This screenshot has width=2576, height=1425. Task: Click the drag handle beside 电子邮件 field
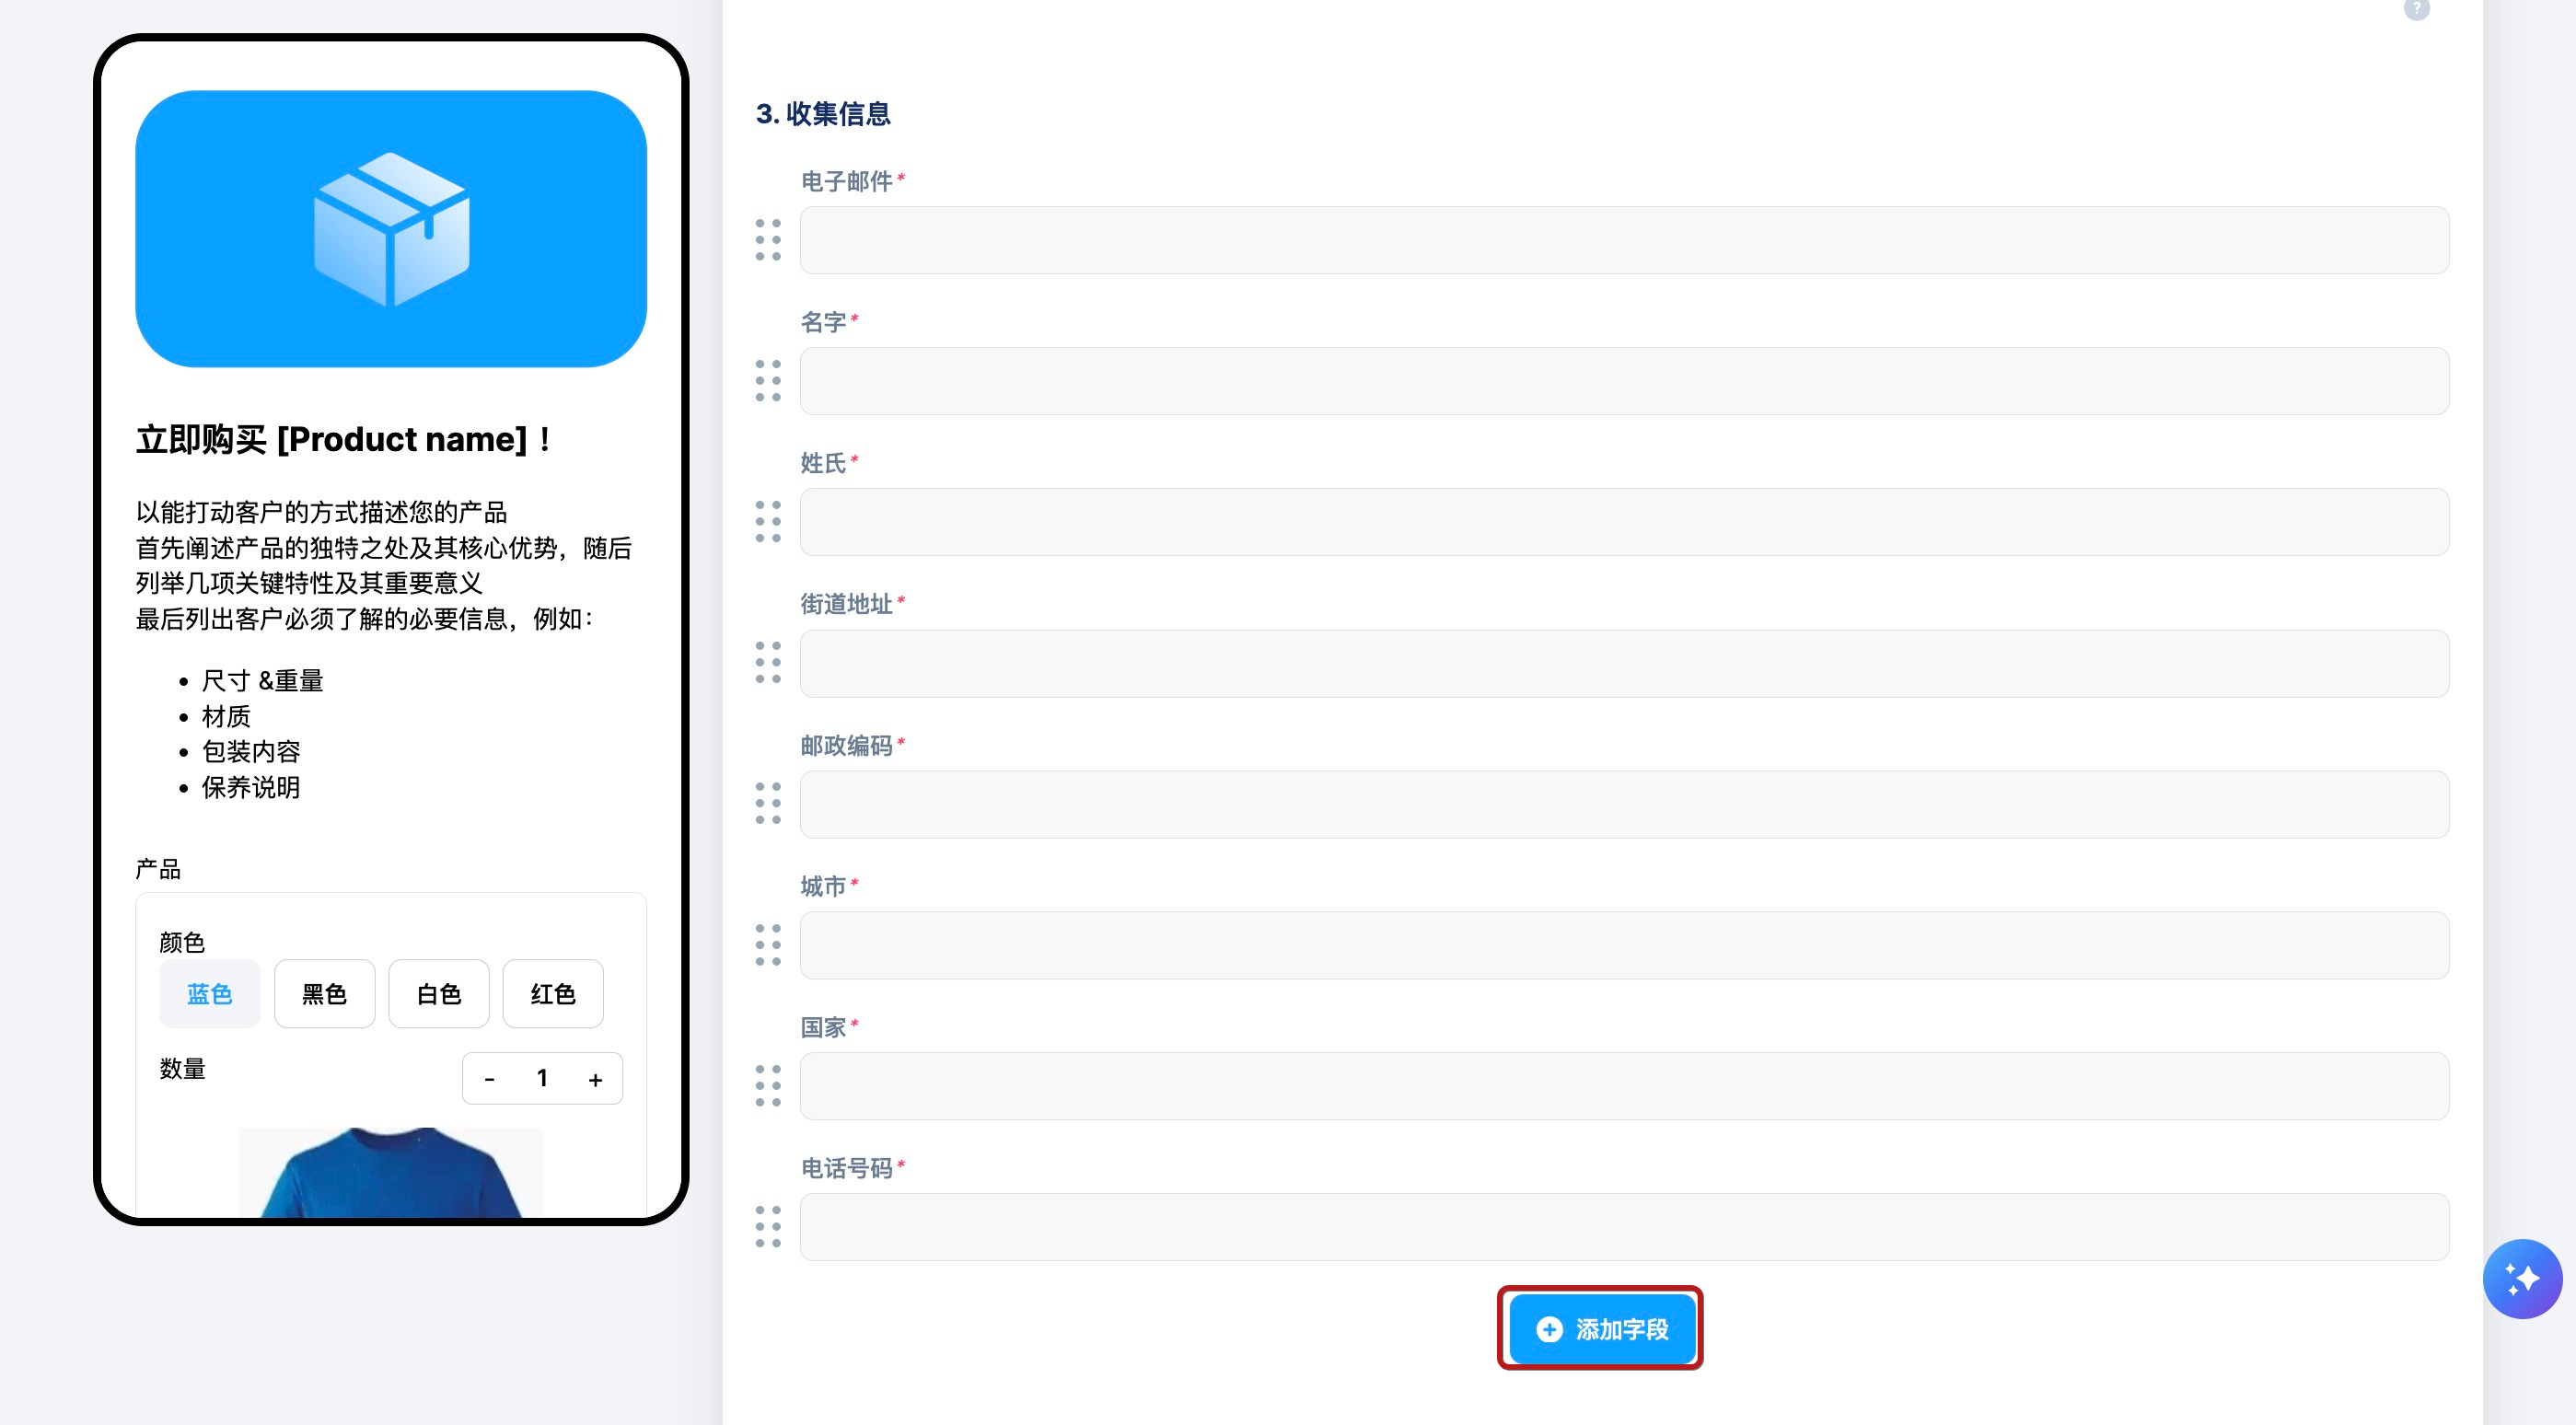768,240
